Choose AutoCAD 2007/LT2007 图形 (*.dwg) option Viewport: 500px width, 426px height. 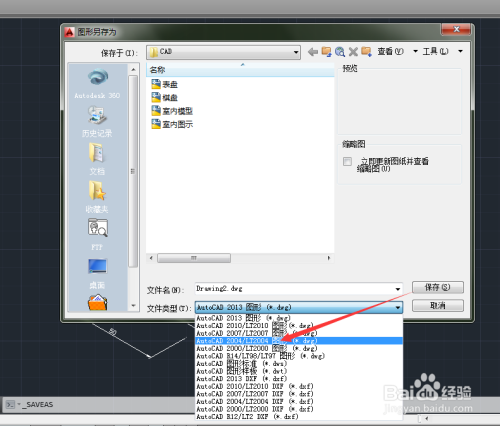click(299, 333)
